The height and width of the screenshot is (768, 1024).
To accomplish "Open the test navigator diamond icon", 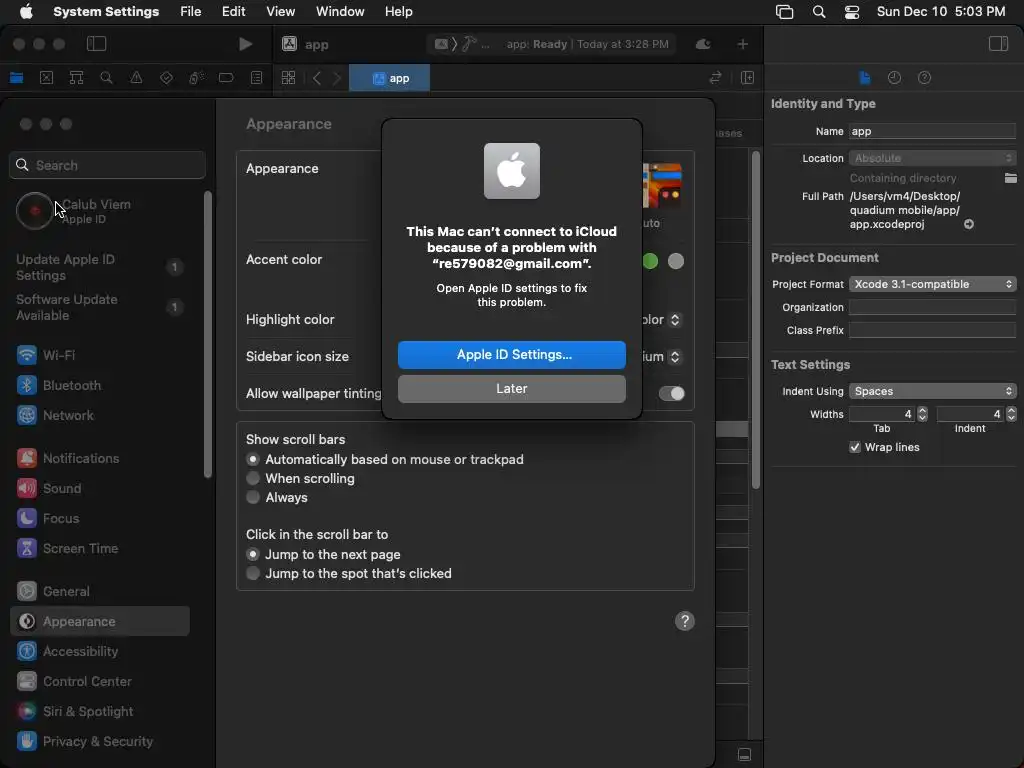I will point(167,78).
